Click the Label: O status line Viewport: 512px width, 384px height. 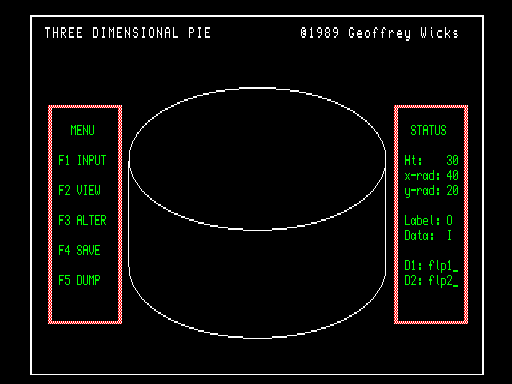pyautogui.click(x=428, y=220)
